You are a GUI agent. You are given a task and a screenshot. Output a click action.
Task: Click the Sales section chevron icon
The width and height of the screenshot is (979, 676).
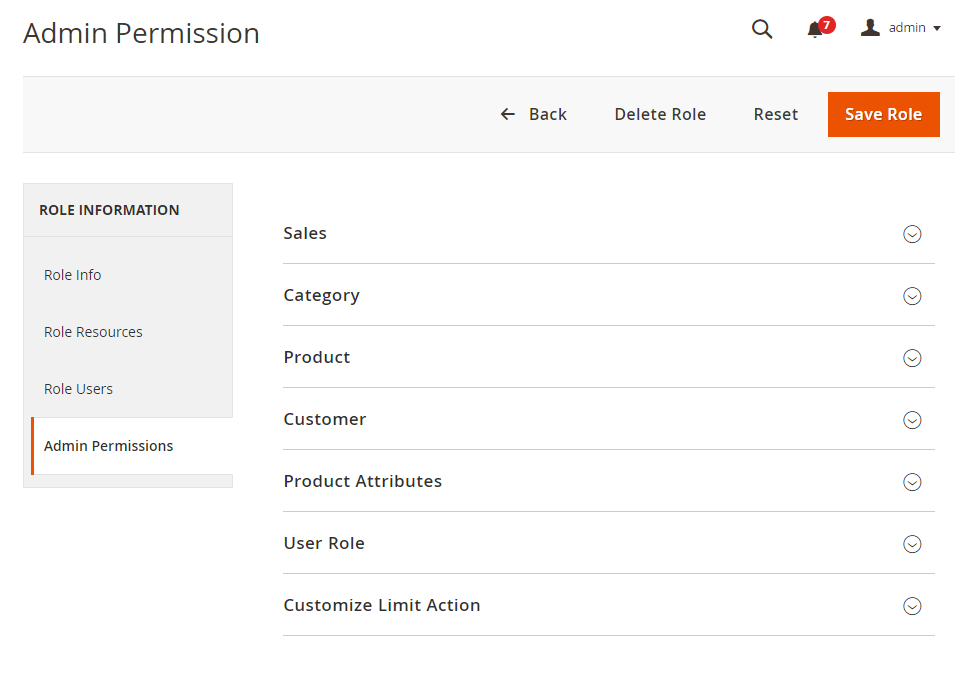click(x=911, y=234)
